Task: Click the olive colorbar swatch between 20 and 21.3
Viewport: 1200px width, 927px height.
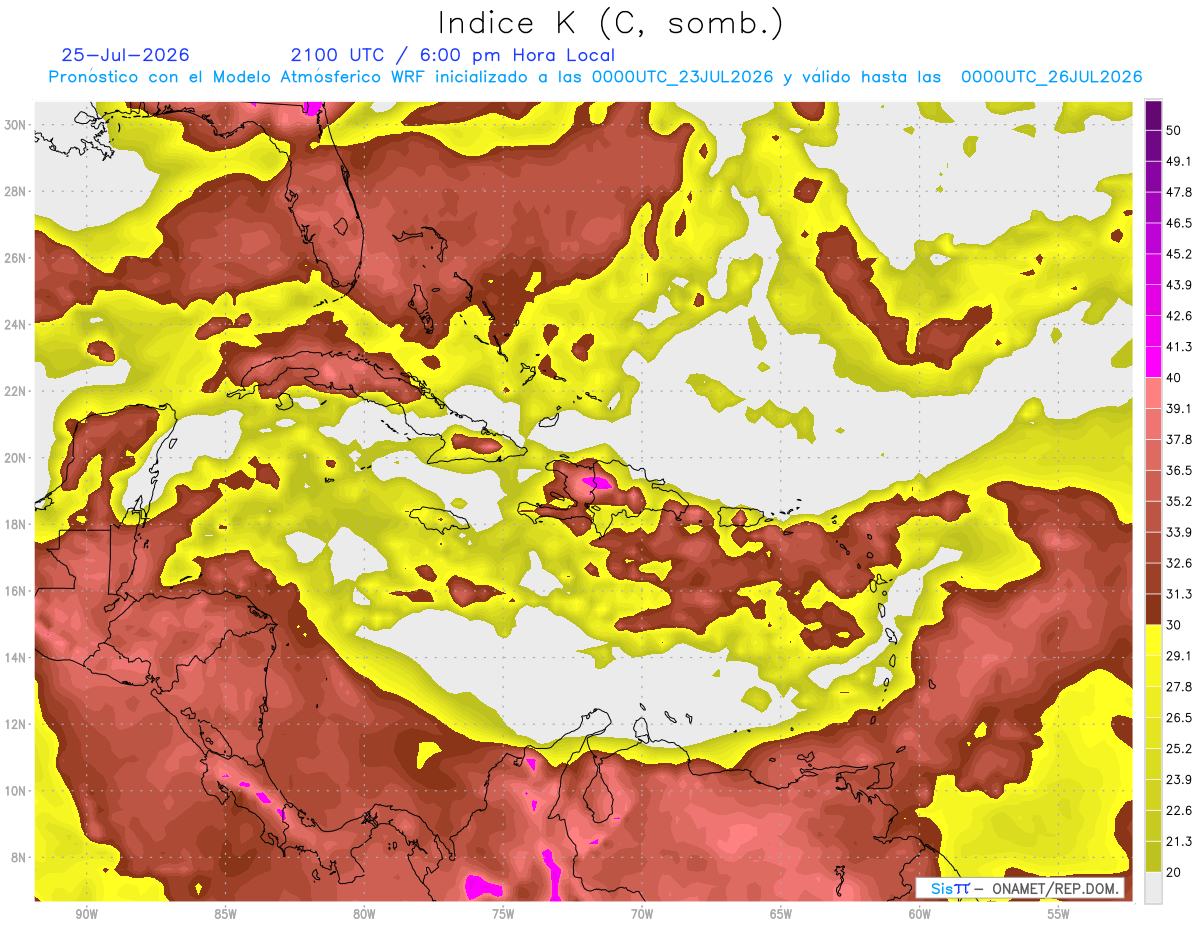Action: point(1153,857)
